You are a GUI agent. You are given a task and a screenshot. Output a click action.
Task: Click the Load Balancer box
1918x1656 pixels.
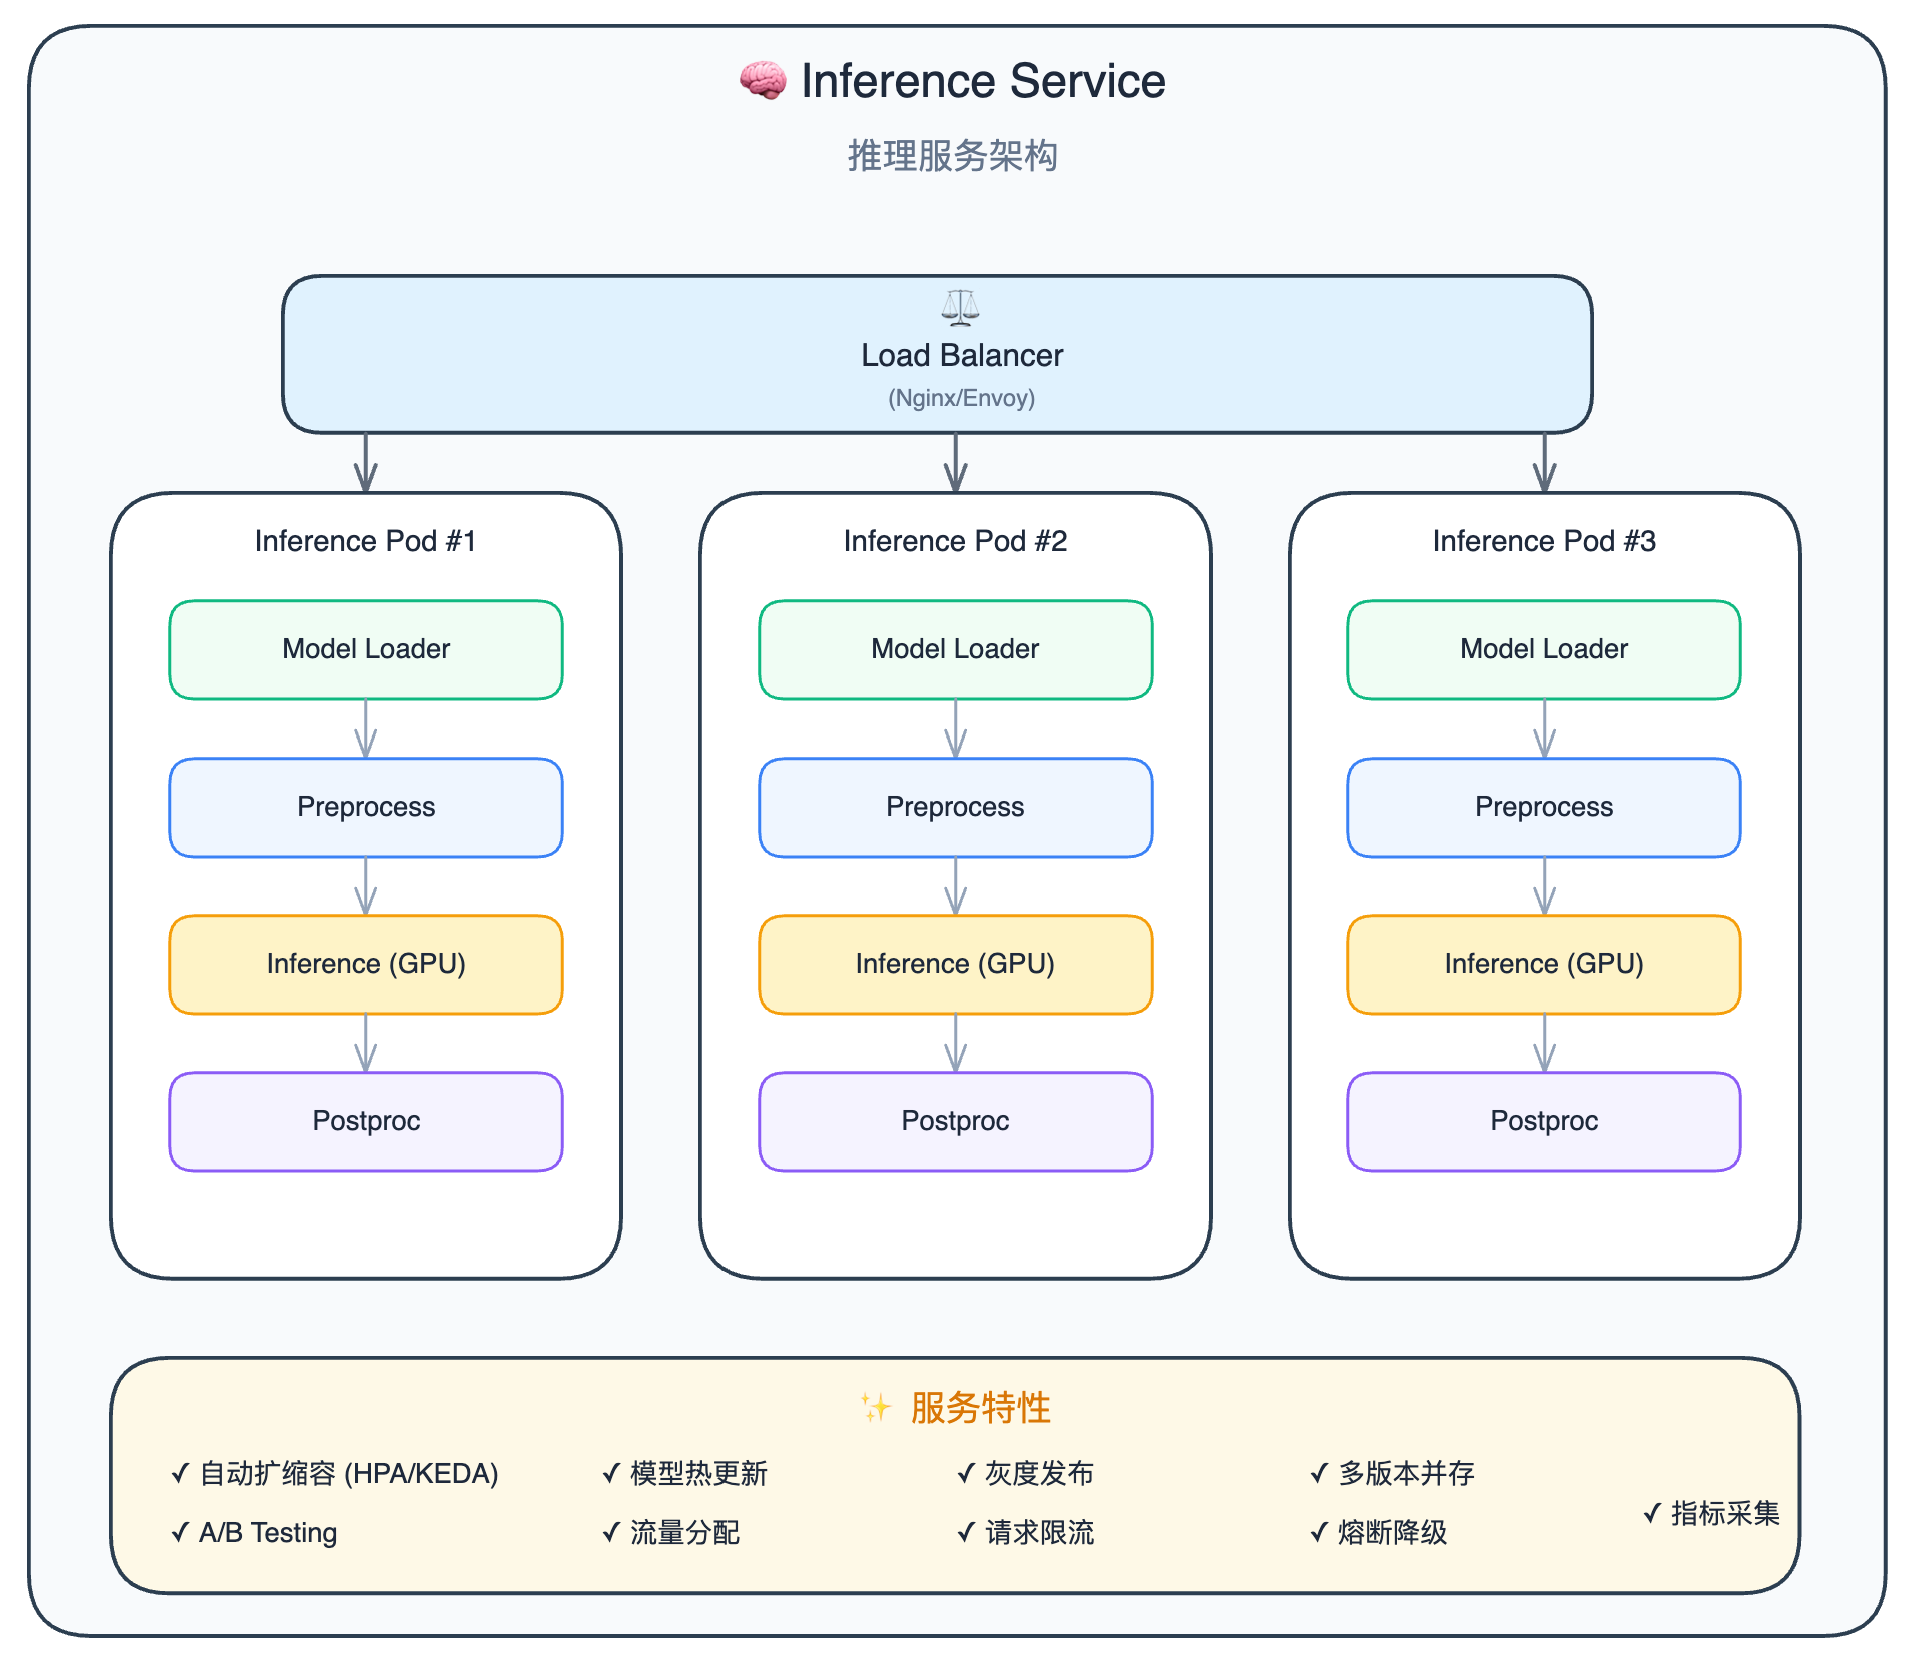tap(937, 354)
